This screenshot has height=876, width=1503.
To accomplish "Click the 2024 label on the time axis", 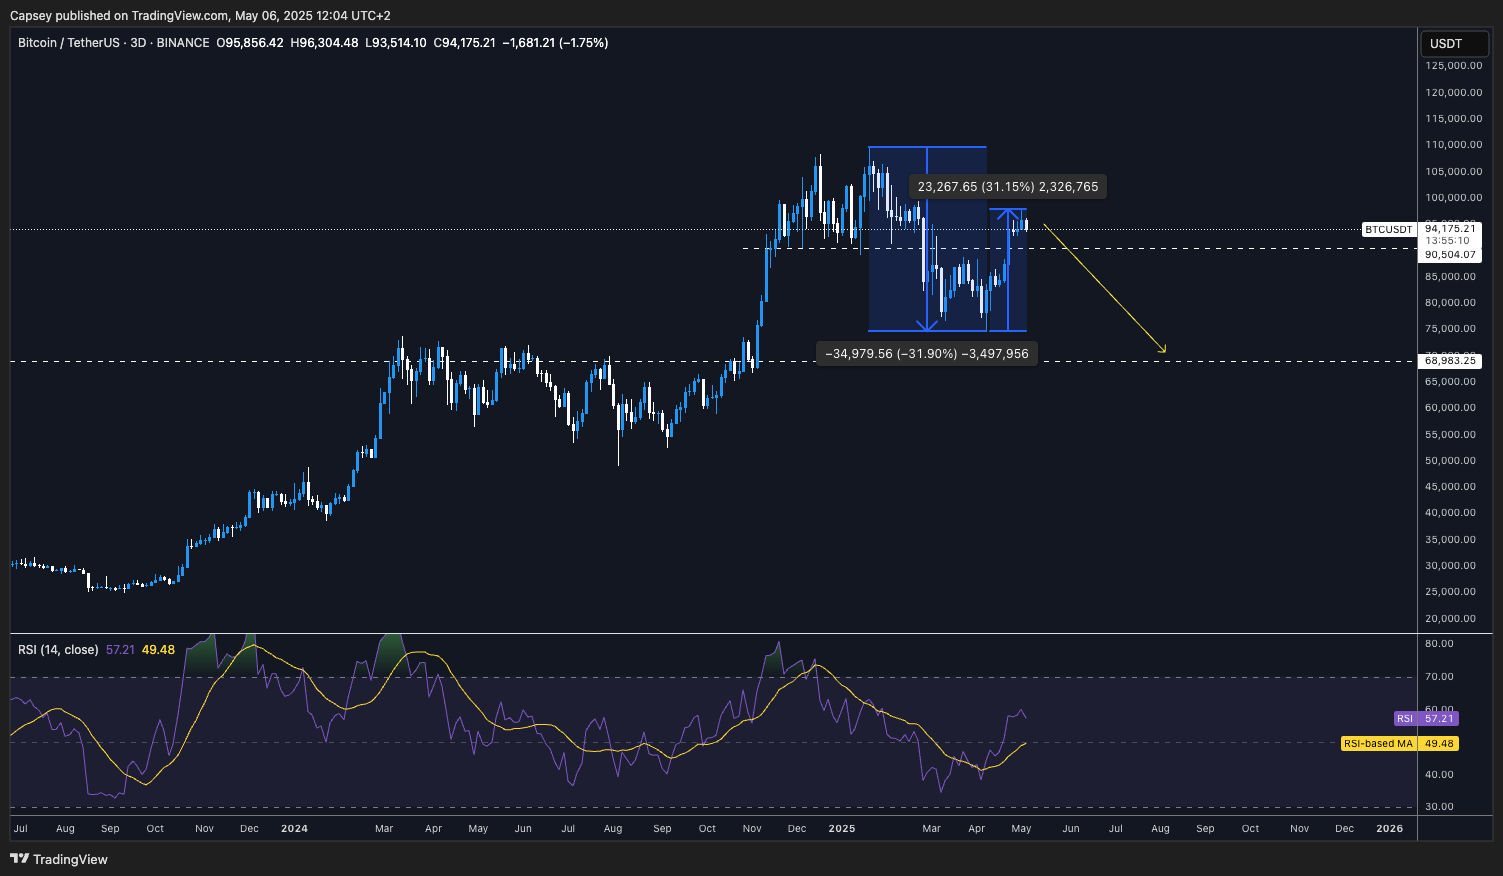I will click(294, 828).
